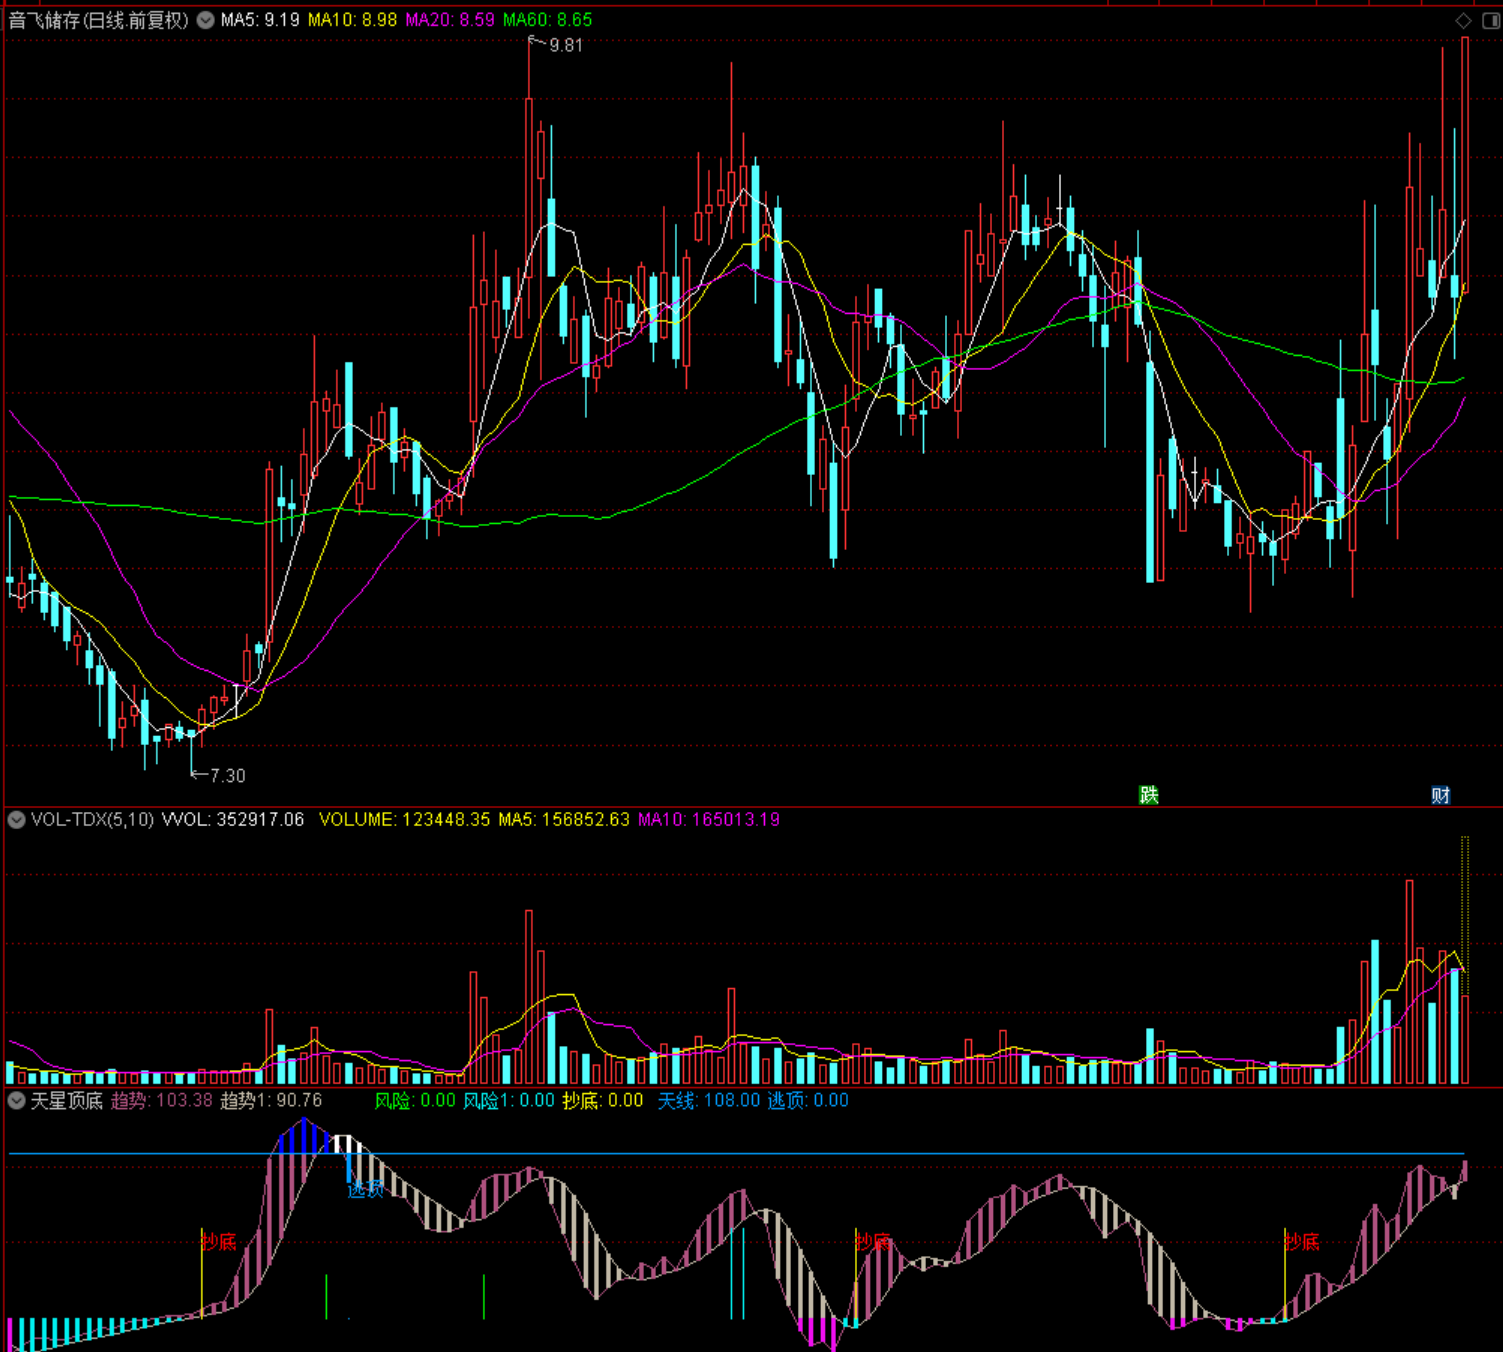This screenshot has width=1503, height=1352.
Task: Click the MA20: 8.59 label
Action: pyautogui.click(x=450, y=20)
